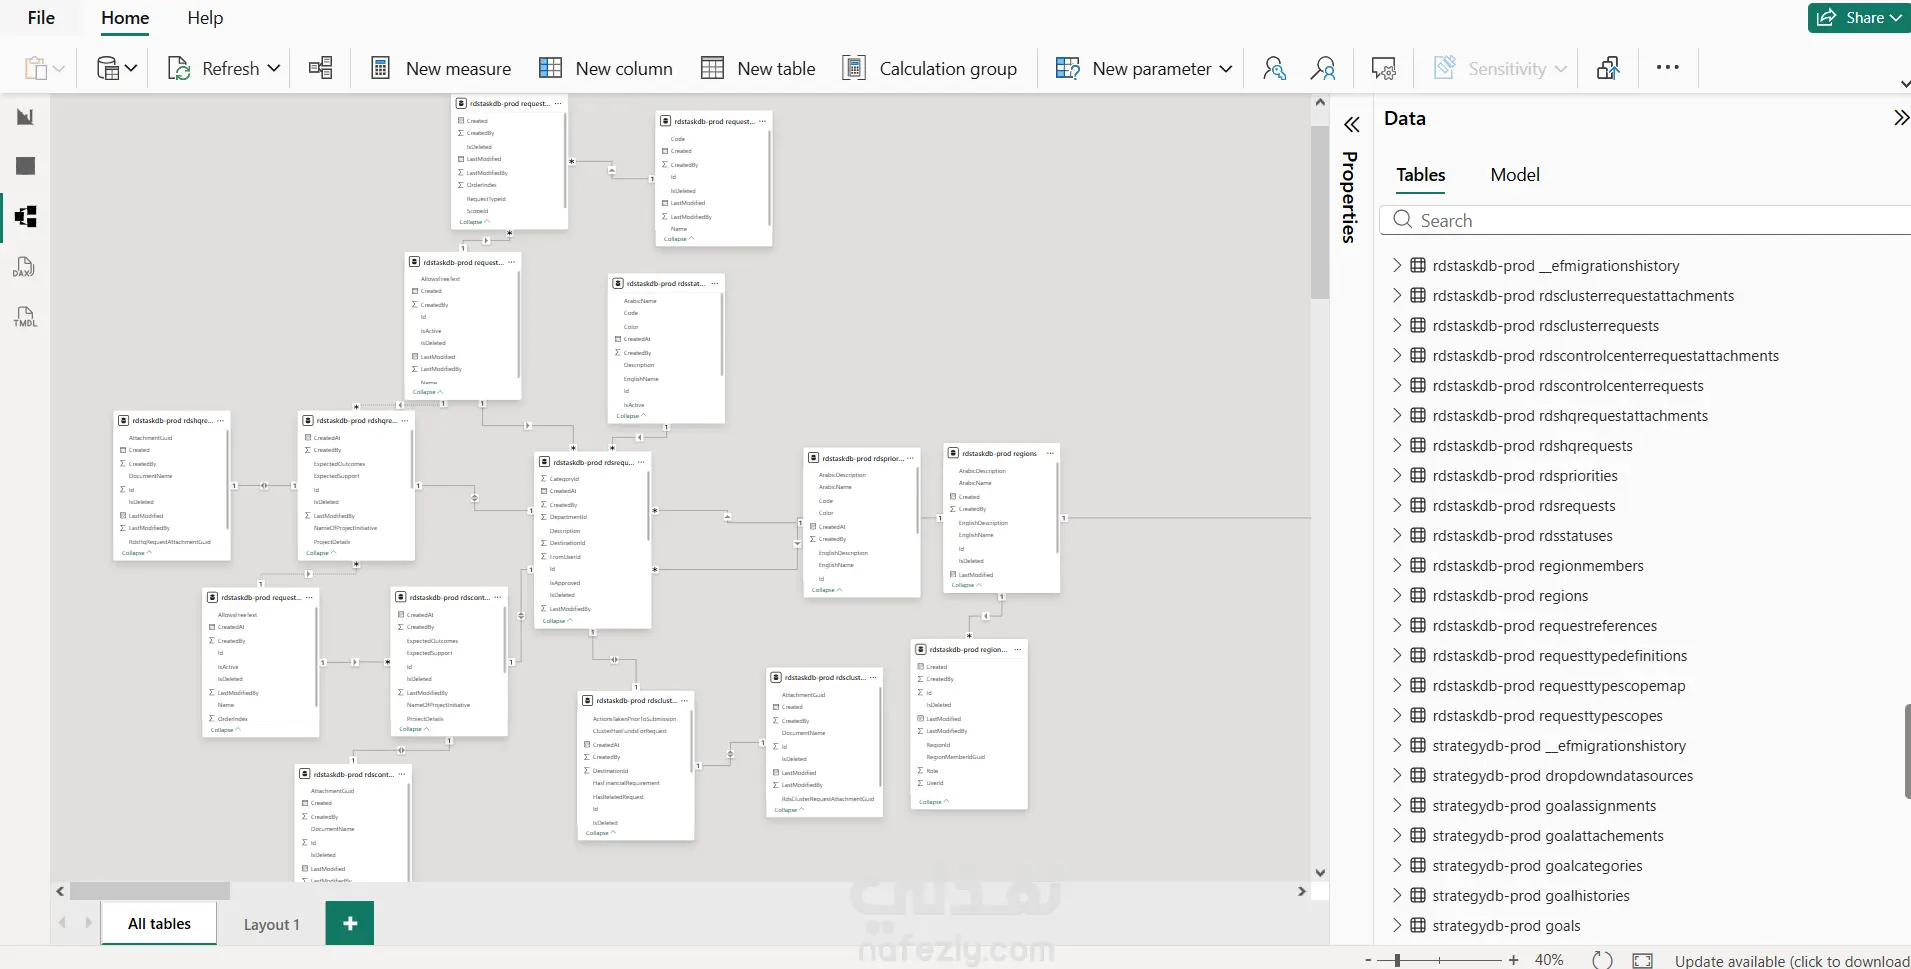This screenshot has height=969, width=1911.
Task: Collapse the Data pane
Action: pos(1900,118)
